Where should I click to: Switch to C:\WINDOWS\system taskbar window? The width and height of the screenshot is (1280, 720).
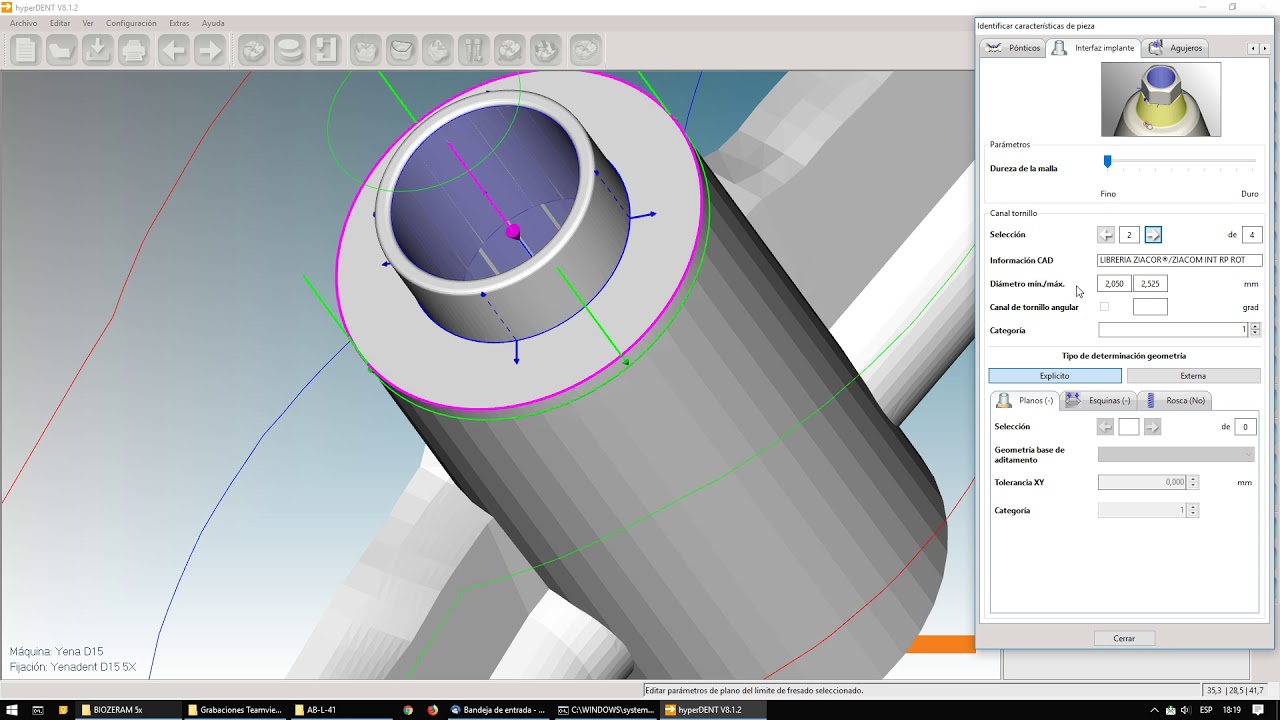(x=605, y=710)
